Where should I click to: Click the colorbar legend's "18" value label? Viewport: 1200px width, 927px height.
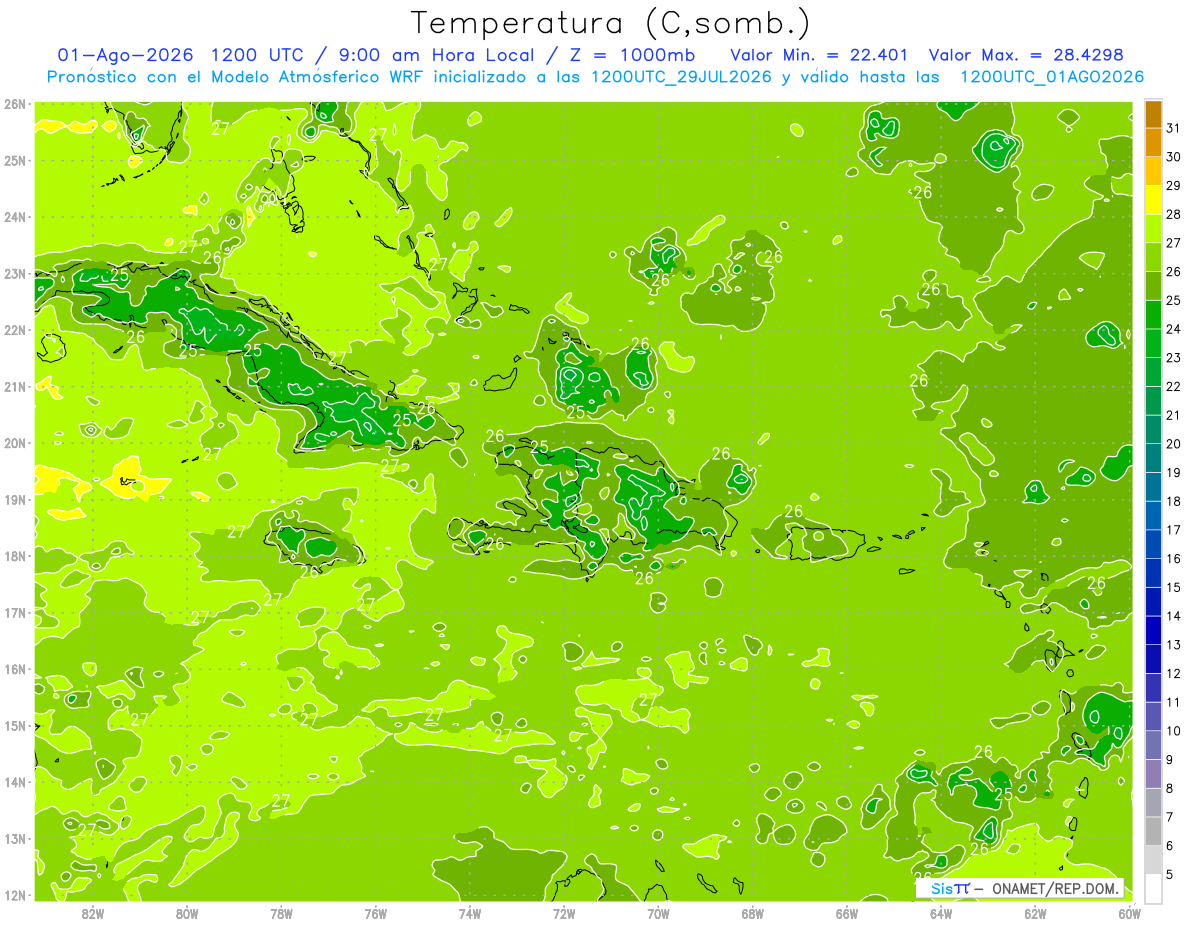coord(1173,501)
